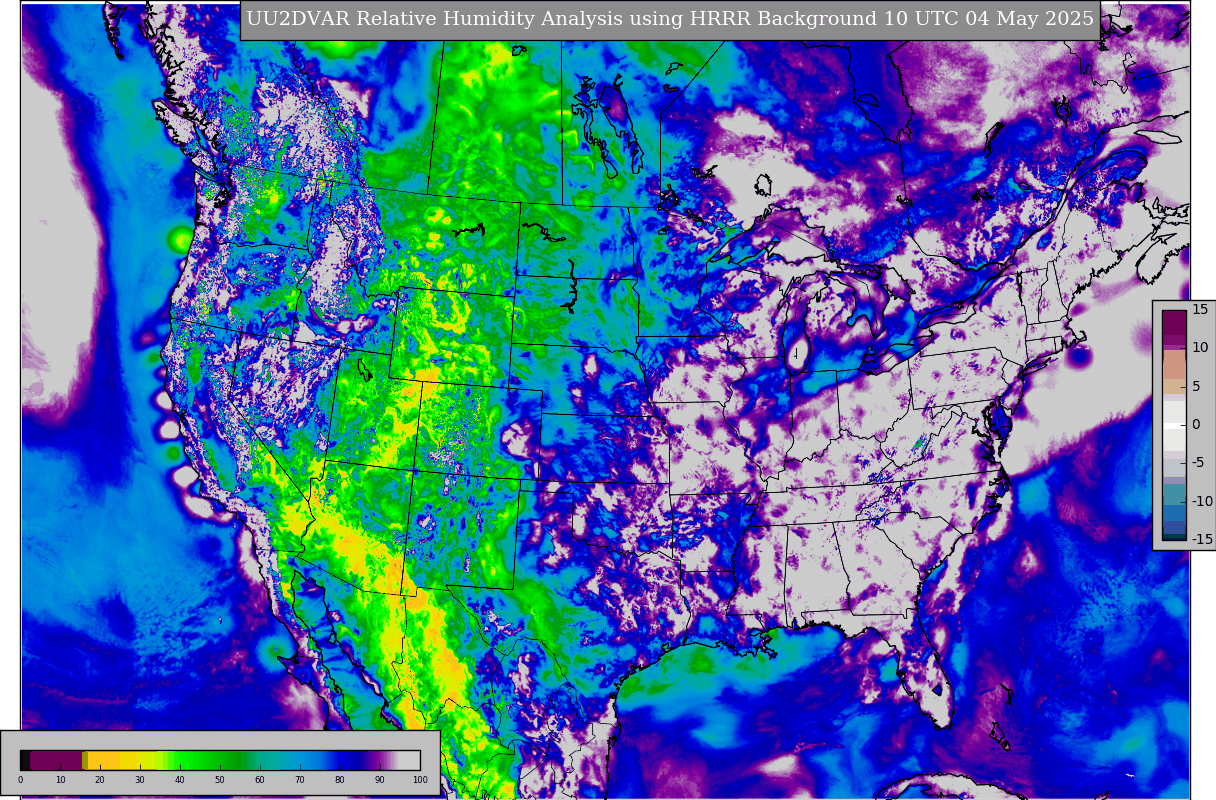Image resolution: width=1216 pixels, height=800 pixels.
Task: Click the 15 label on difference colorbar
Action: pos(1200,309)
